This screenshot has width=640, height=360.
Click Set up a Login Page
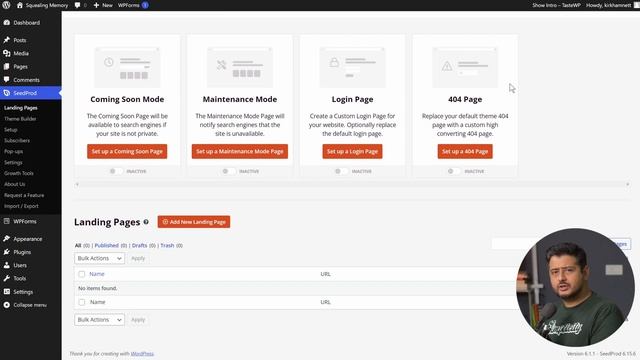click(352, 151)
